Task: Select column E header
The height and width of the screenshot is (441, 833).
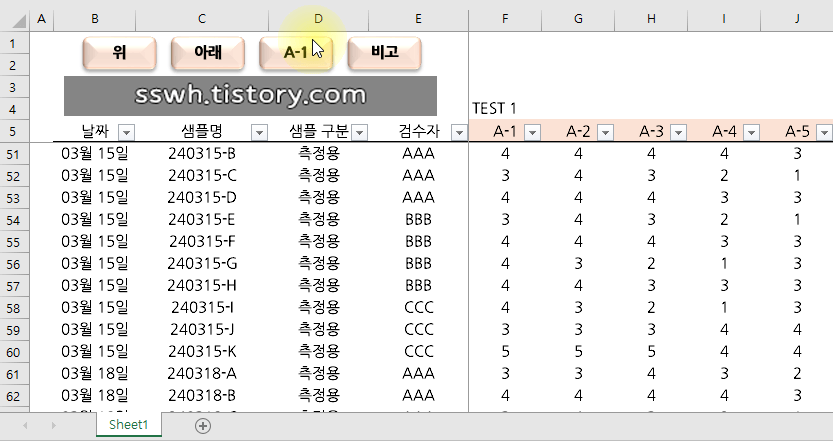Action: 418,20
